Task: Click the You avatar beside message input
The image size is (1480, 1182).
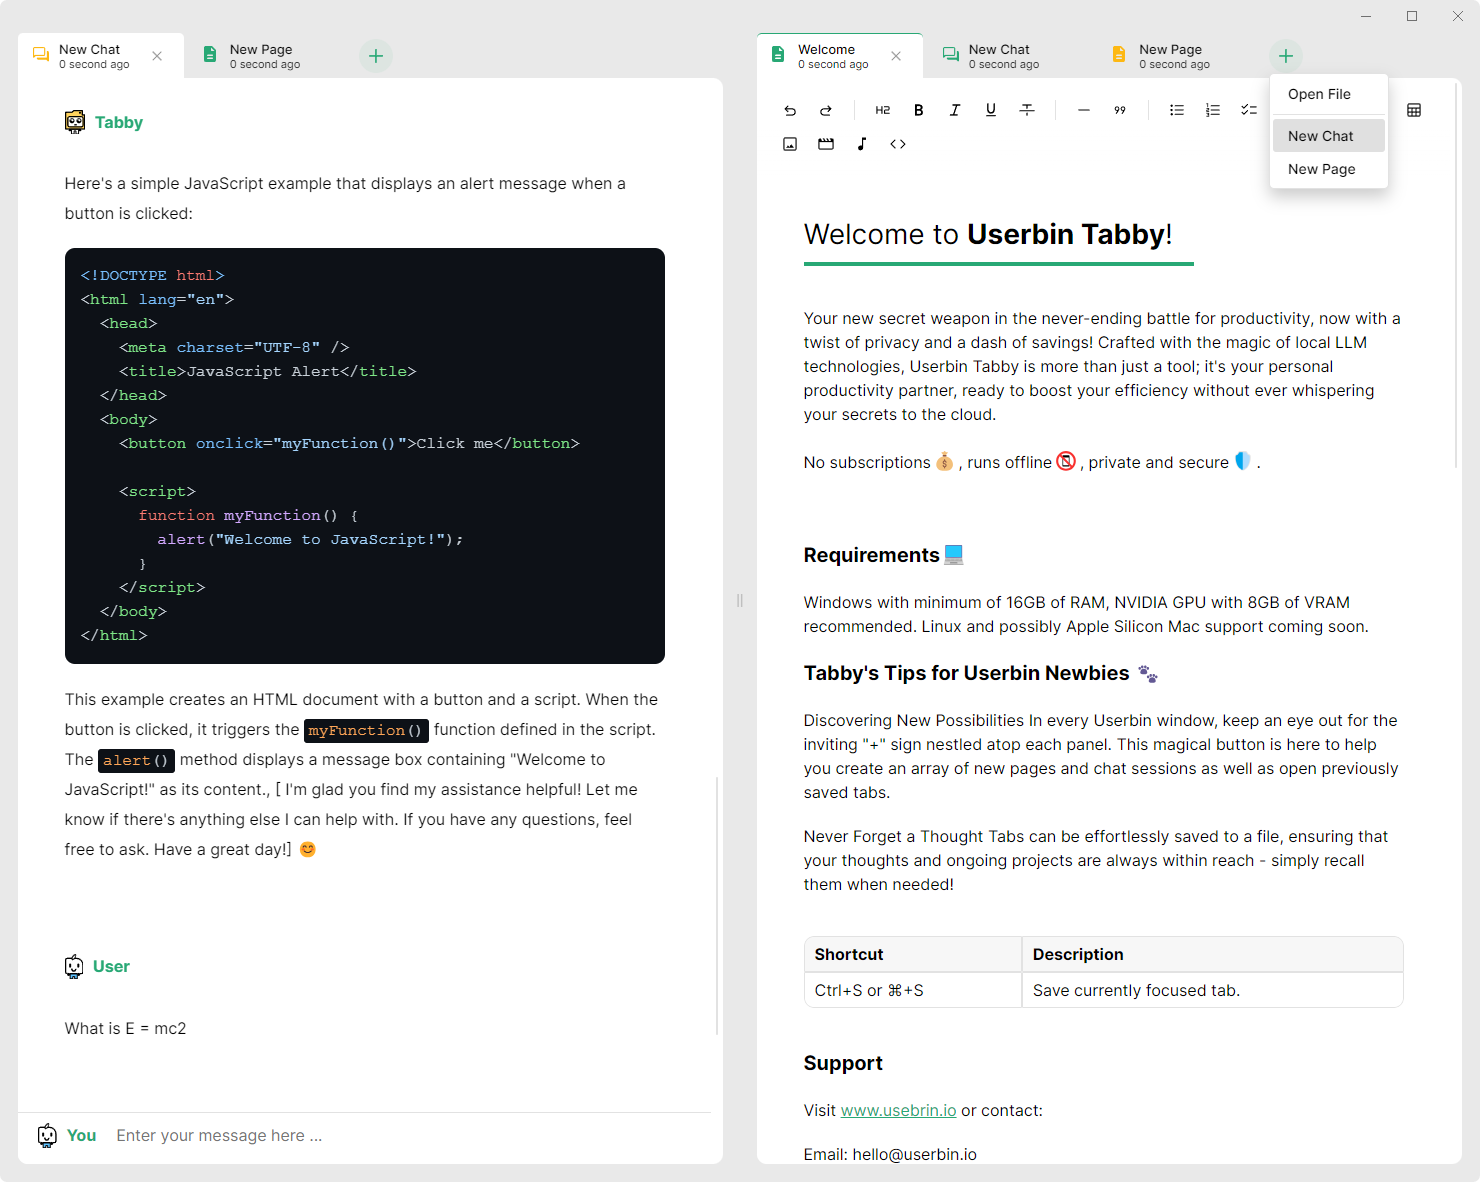Action: pos(47,1135)
